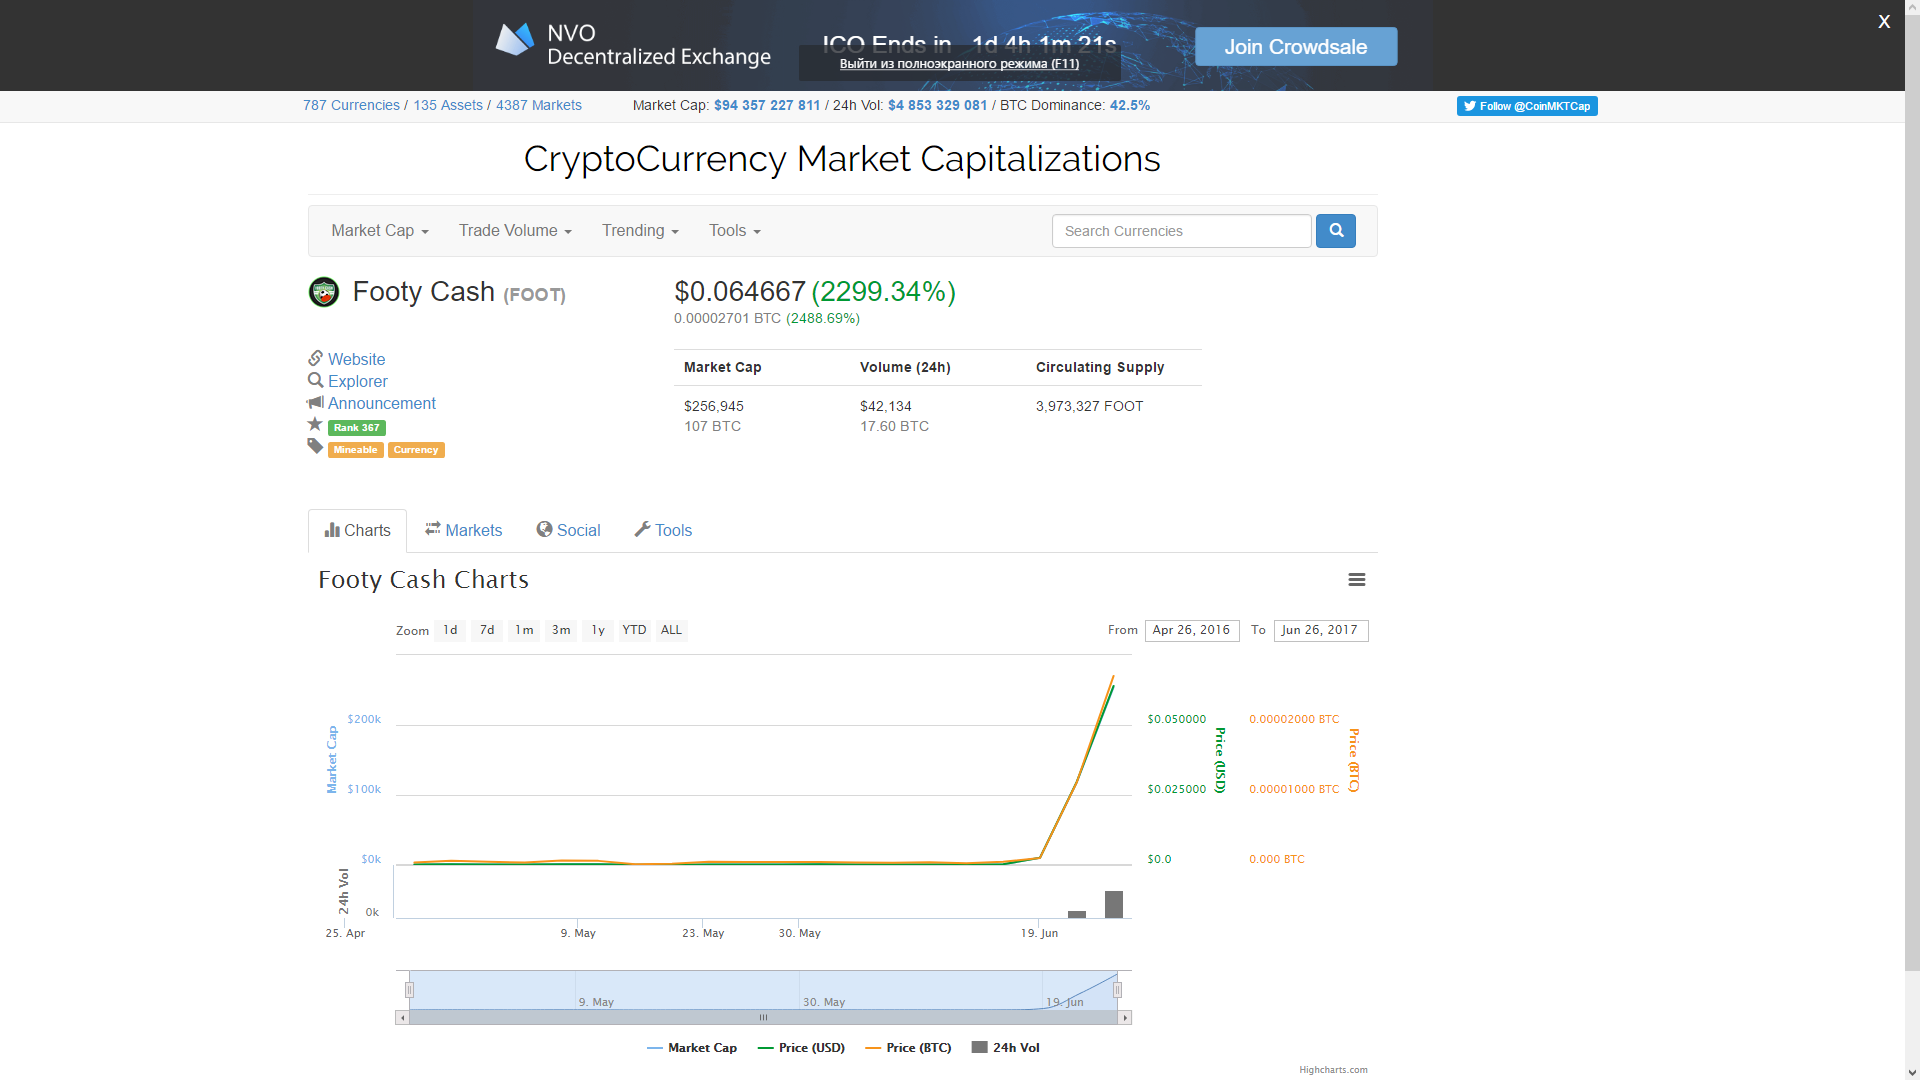
Task: Set chart zoom to 1d
Action: click(x=450, y=630)
